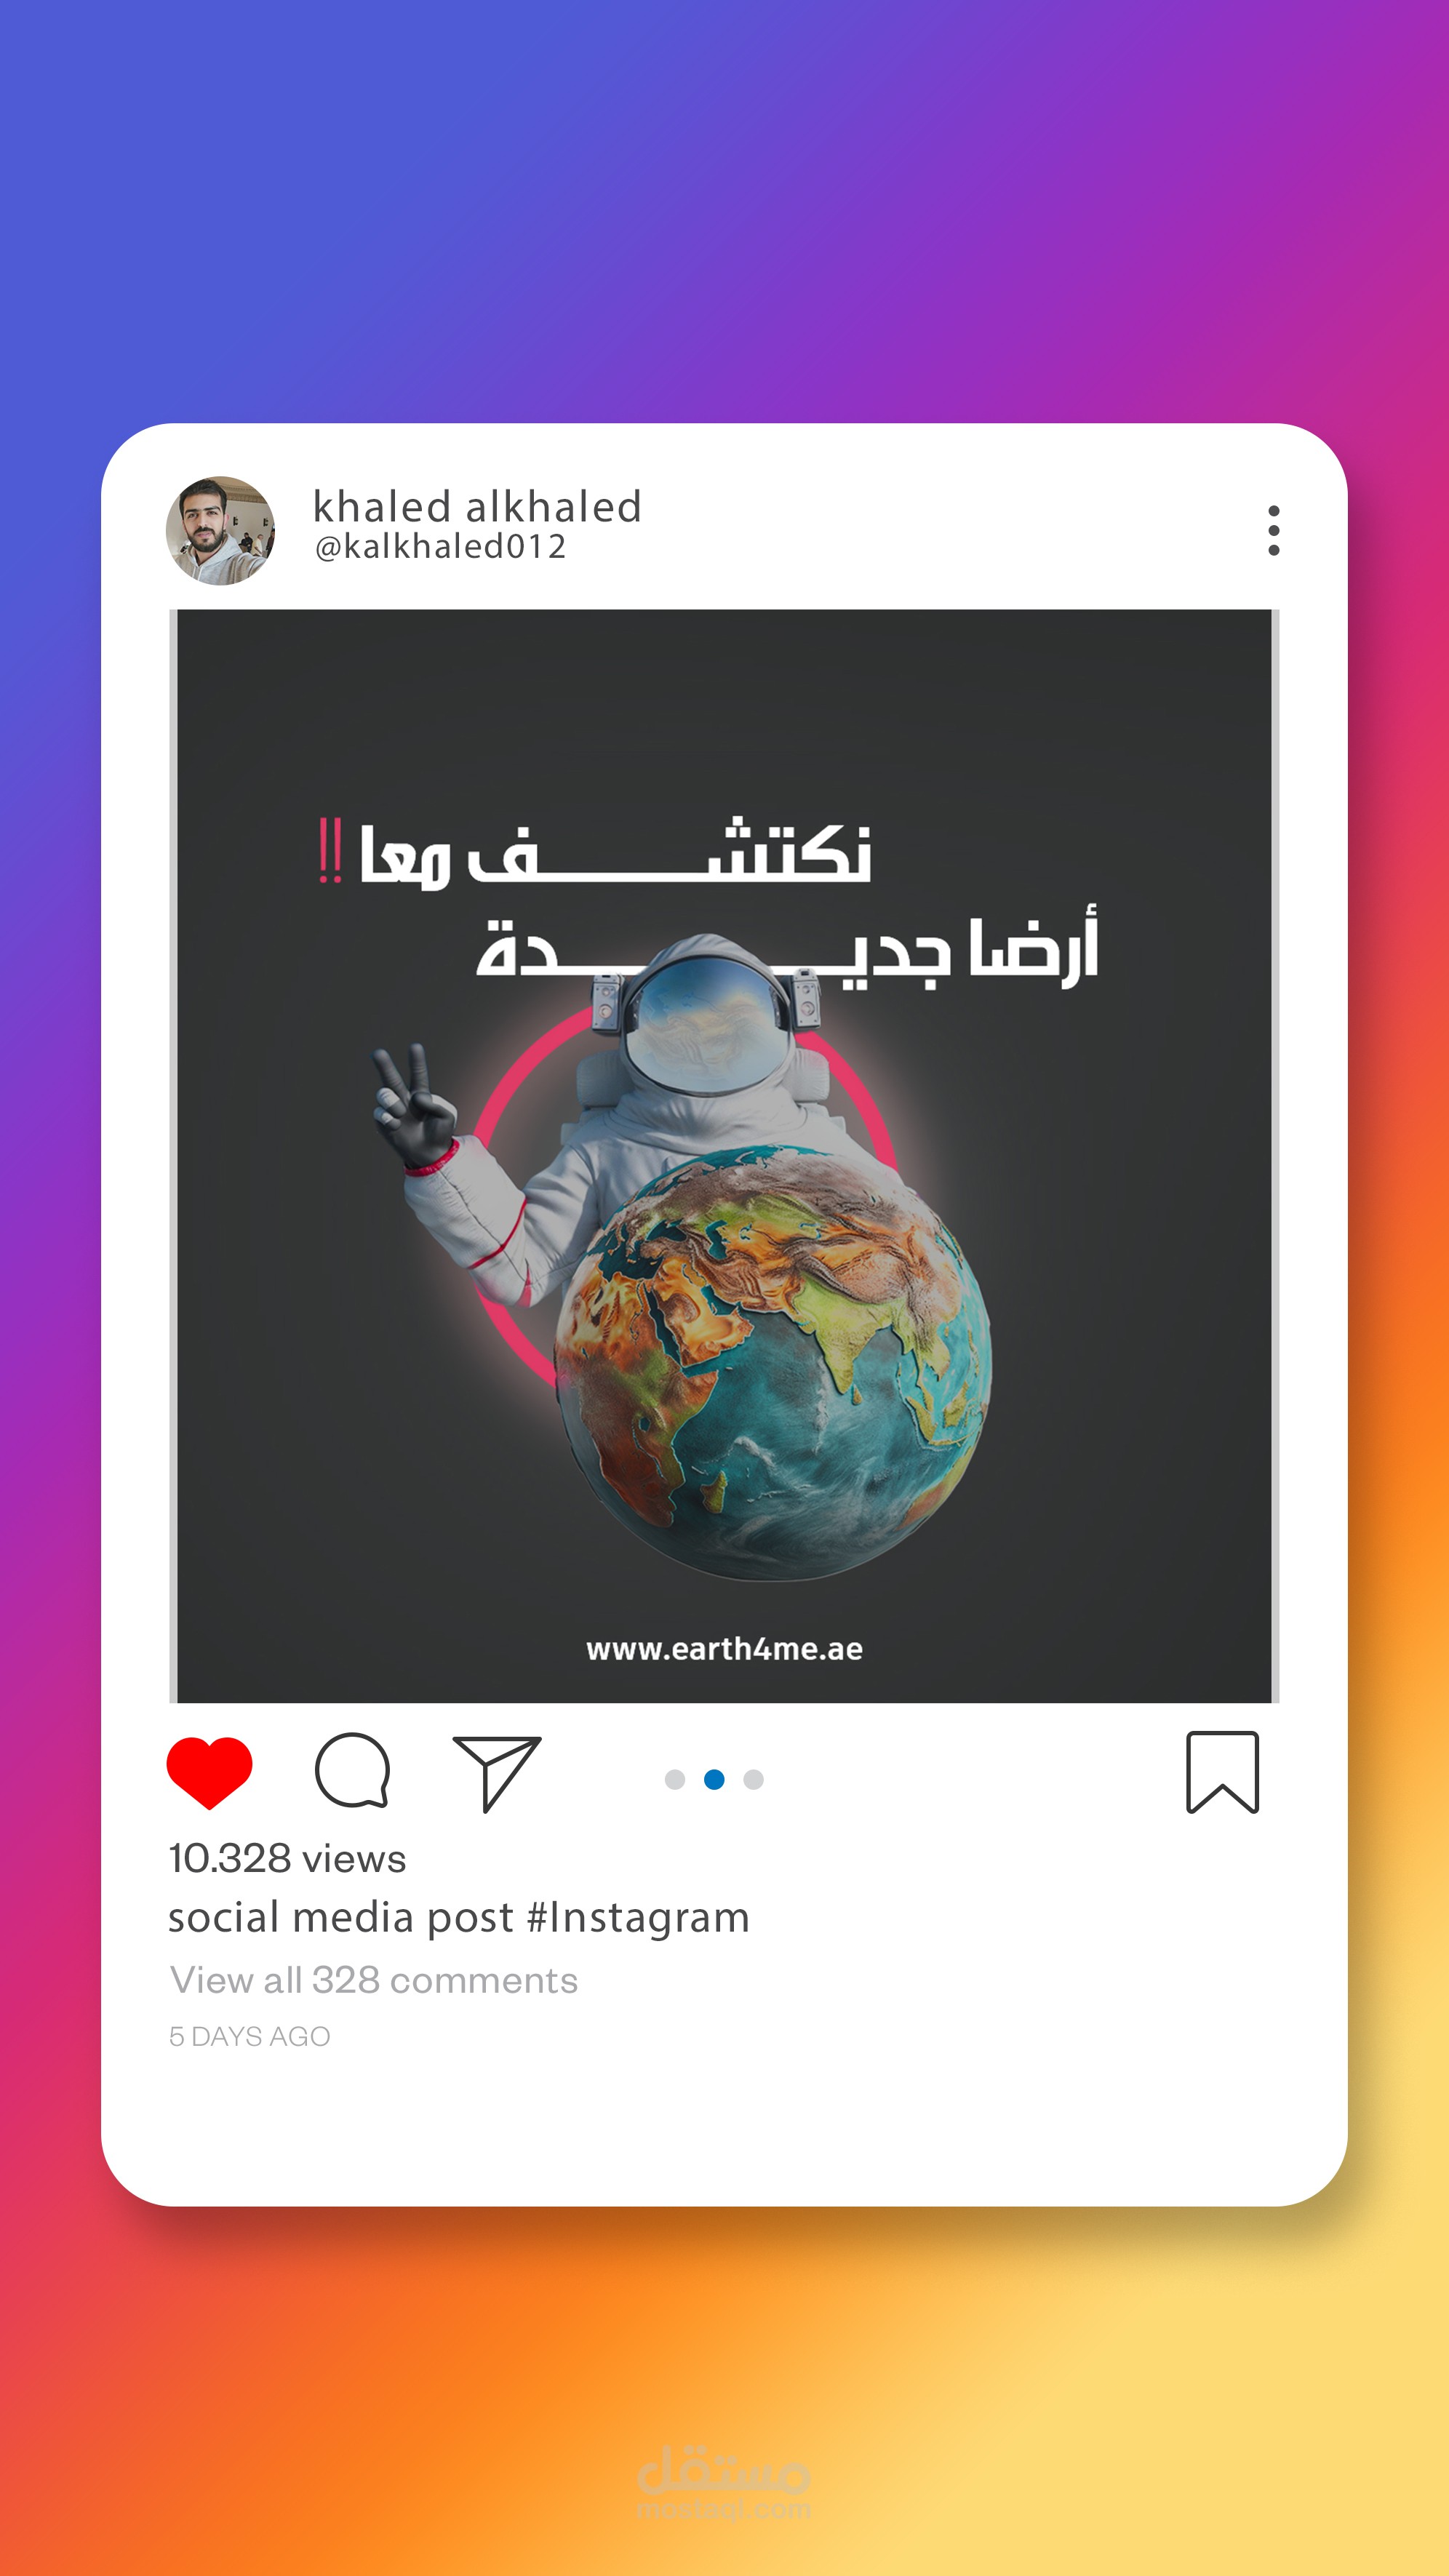Open comments via speech bubble icon
Screen dimensions: 1449x2576
pos(352,1770)
